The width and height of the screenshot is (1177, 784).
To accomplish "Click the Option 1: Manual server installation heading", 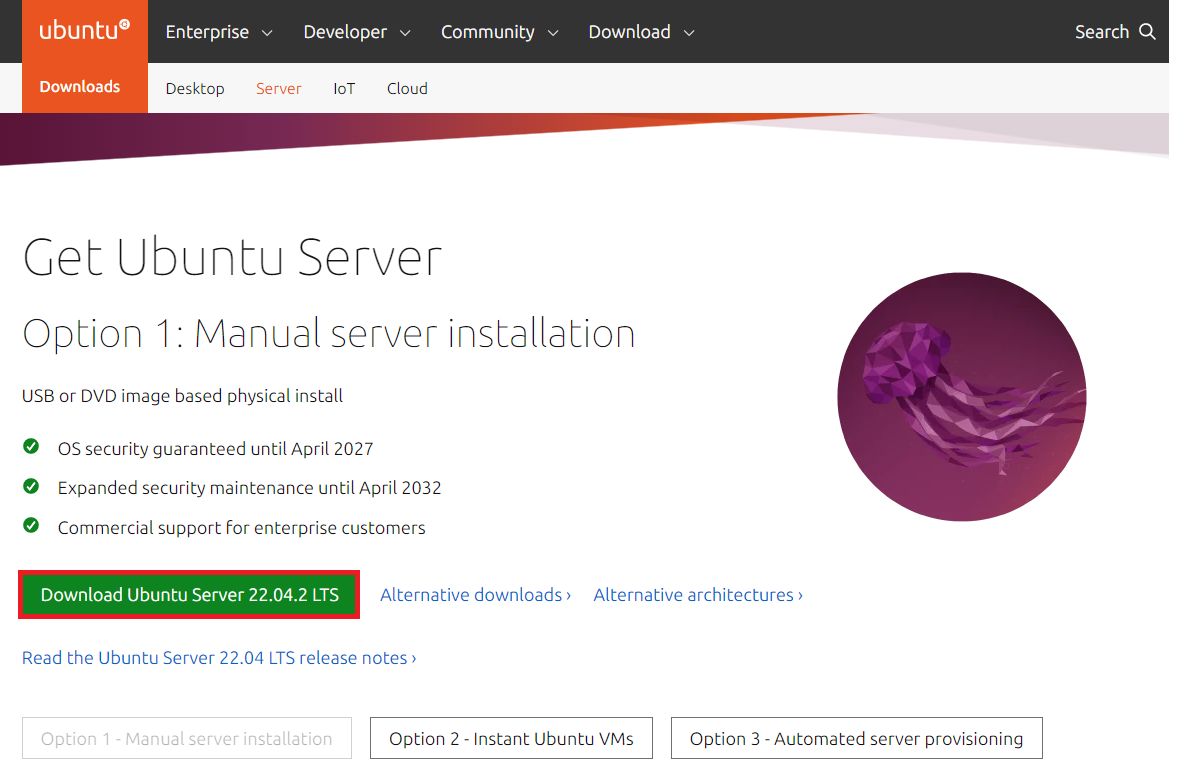I will (329, 334).
